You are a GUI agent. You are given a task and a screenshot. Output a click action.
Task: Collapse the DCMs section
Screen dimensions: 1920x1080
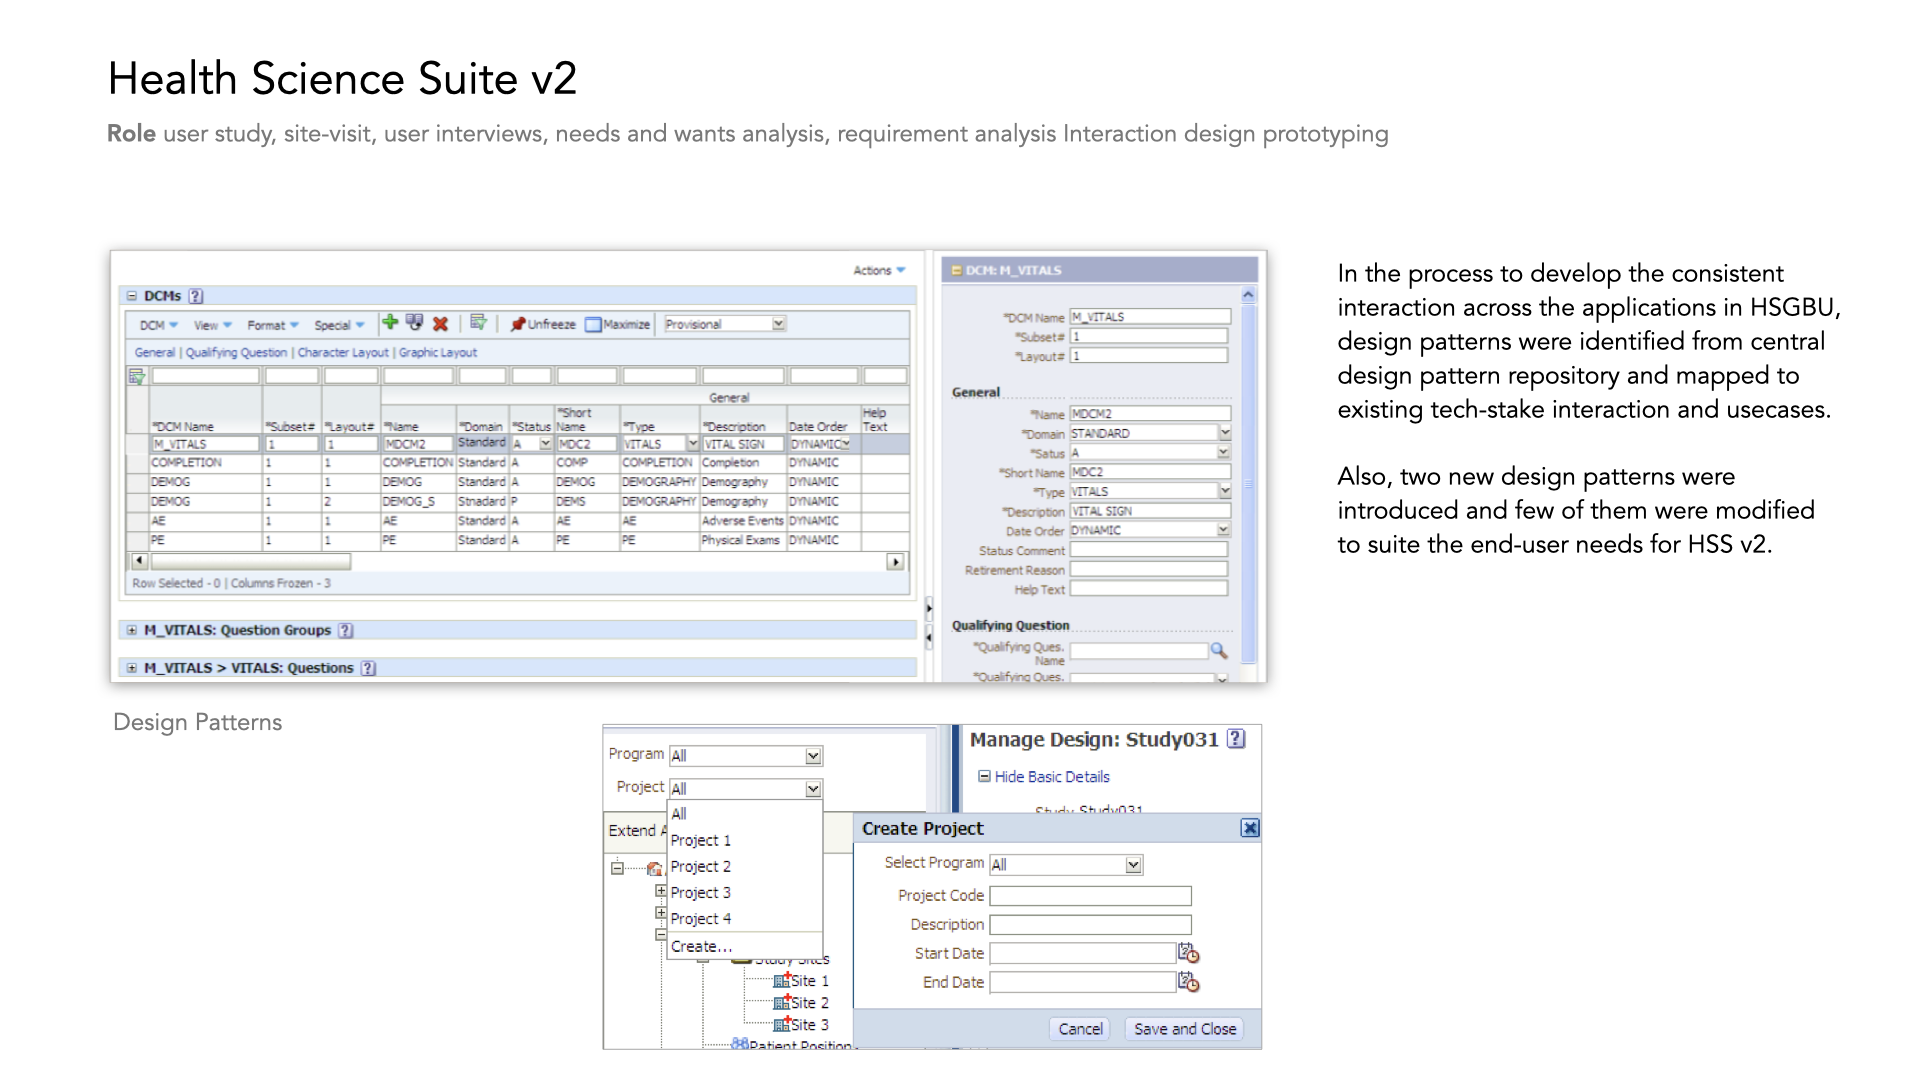(132, 296)
